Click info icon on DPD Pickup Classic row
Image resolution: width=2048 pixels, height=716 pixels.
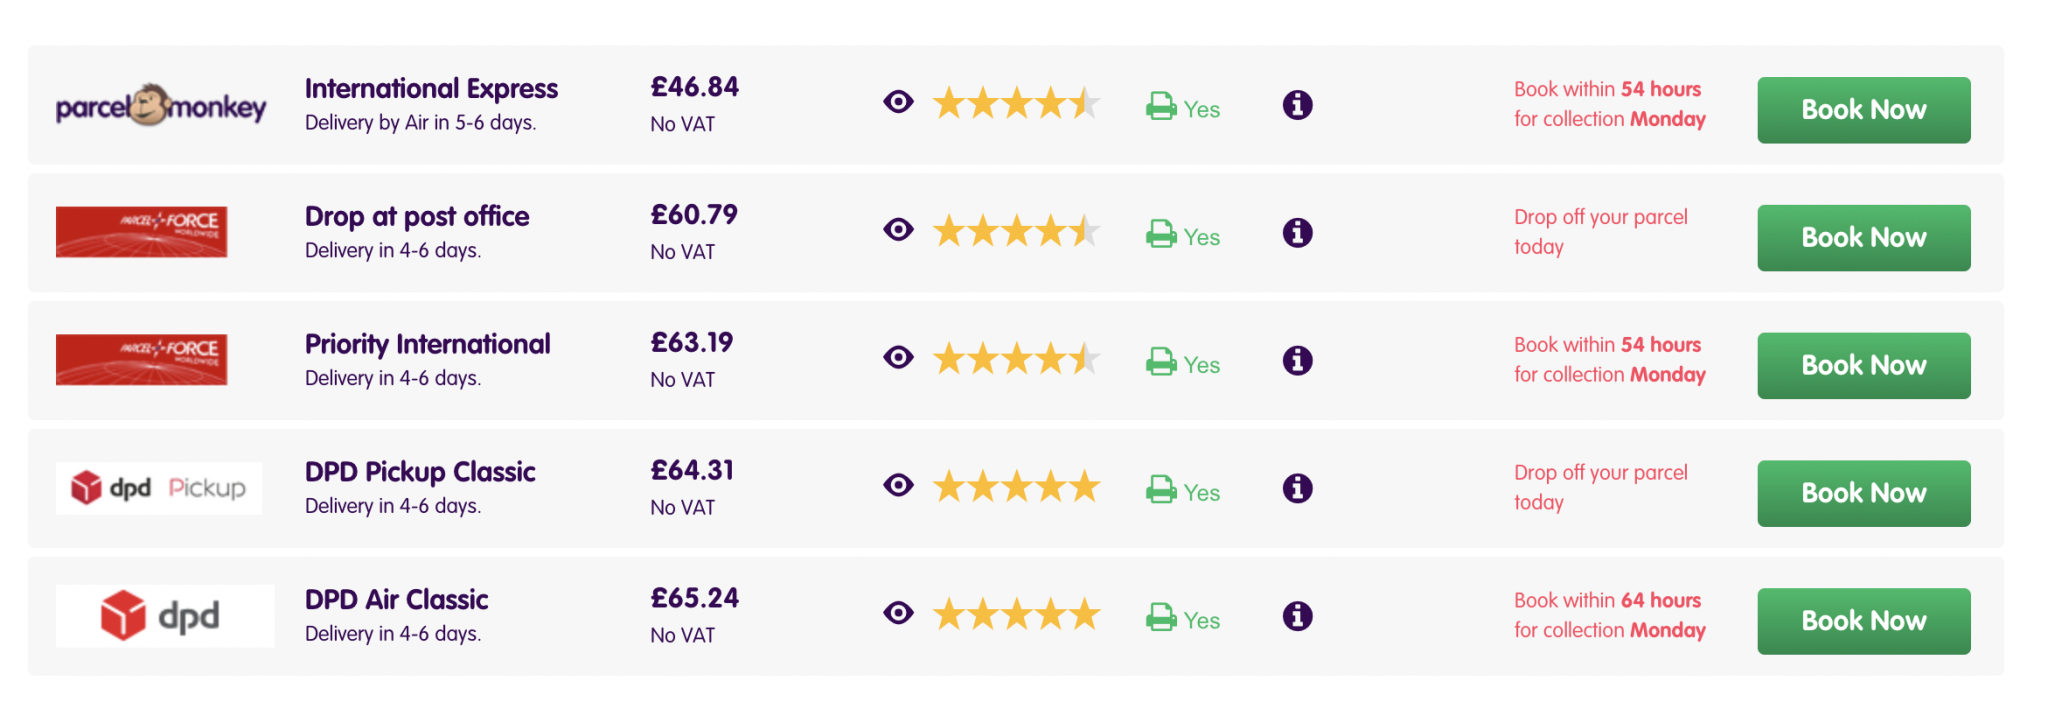pos(1297,489)
